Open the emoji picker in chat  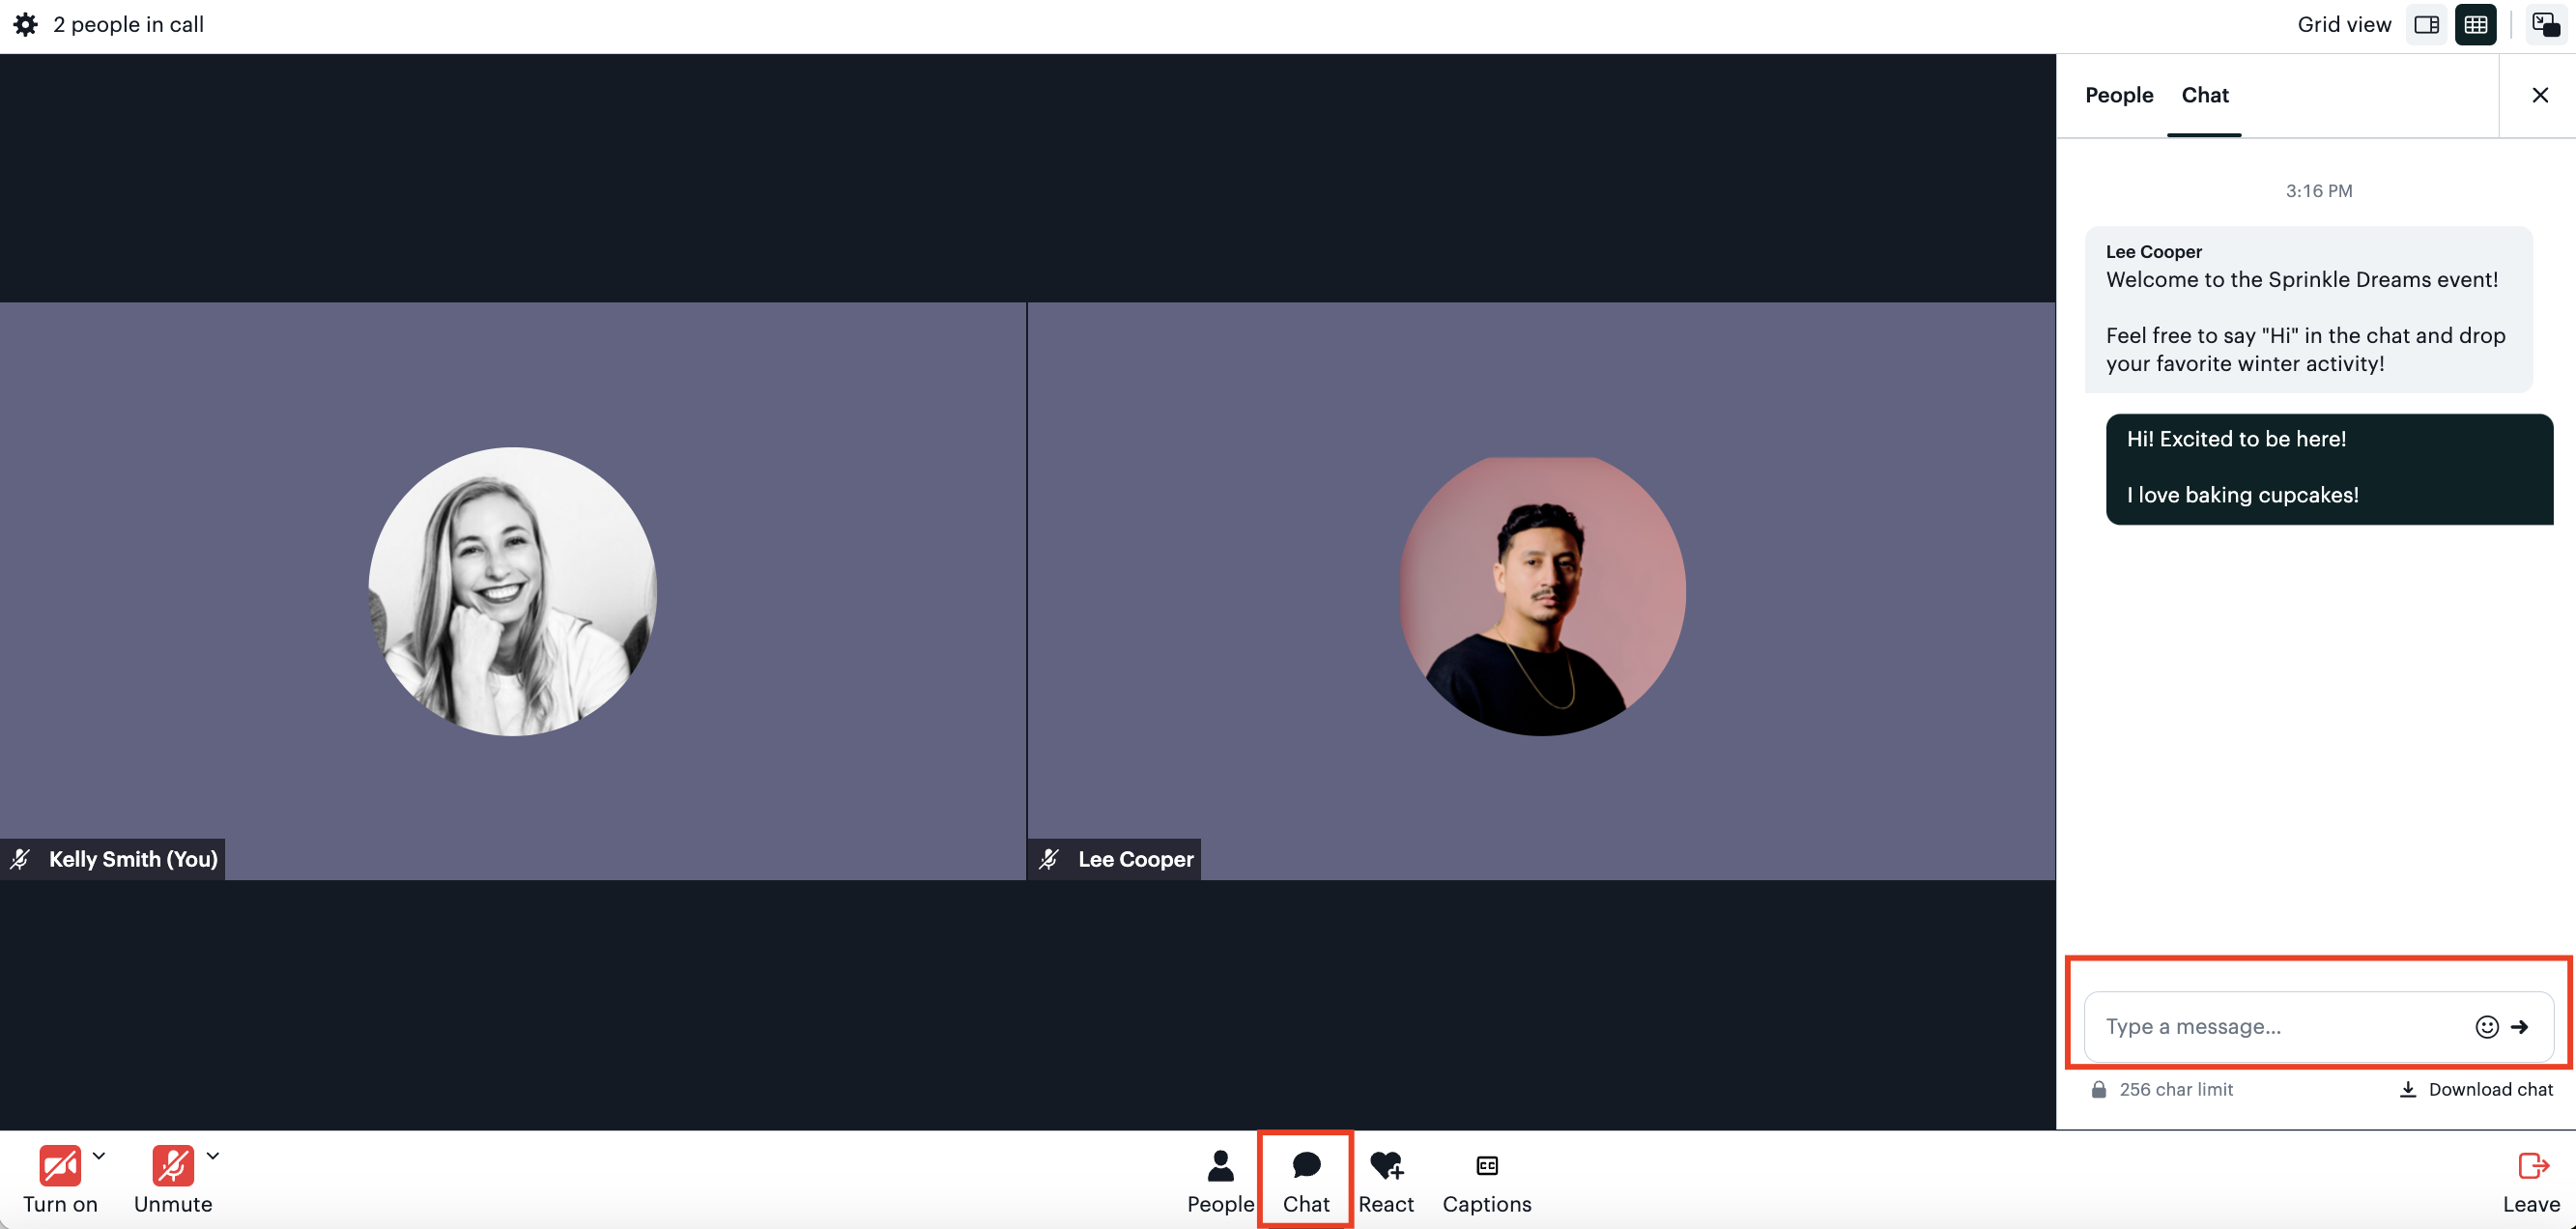2487,1027
